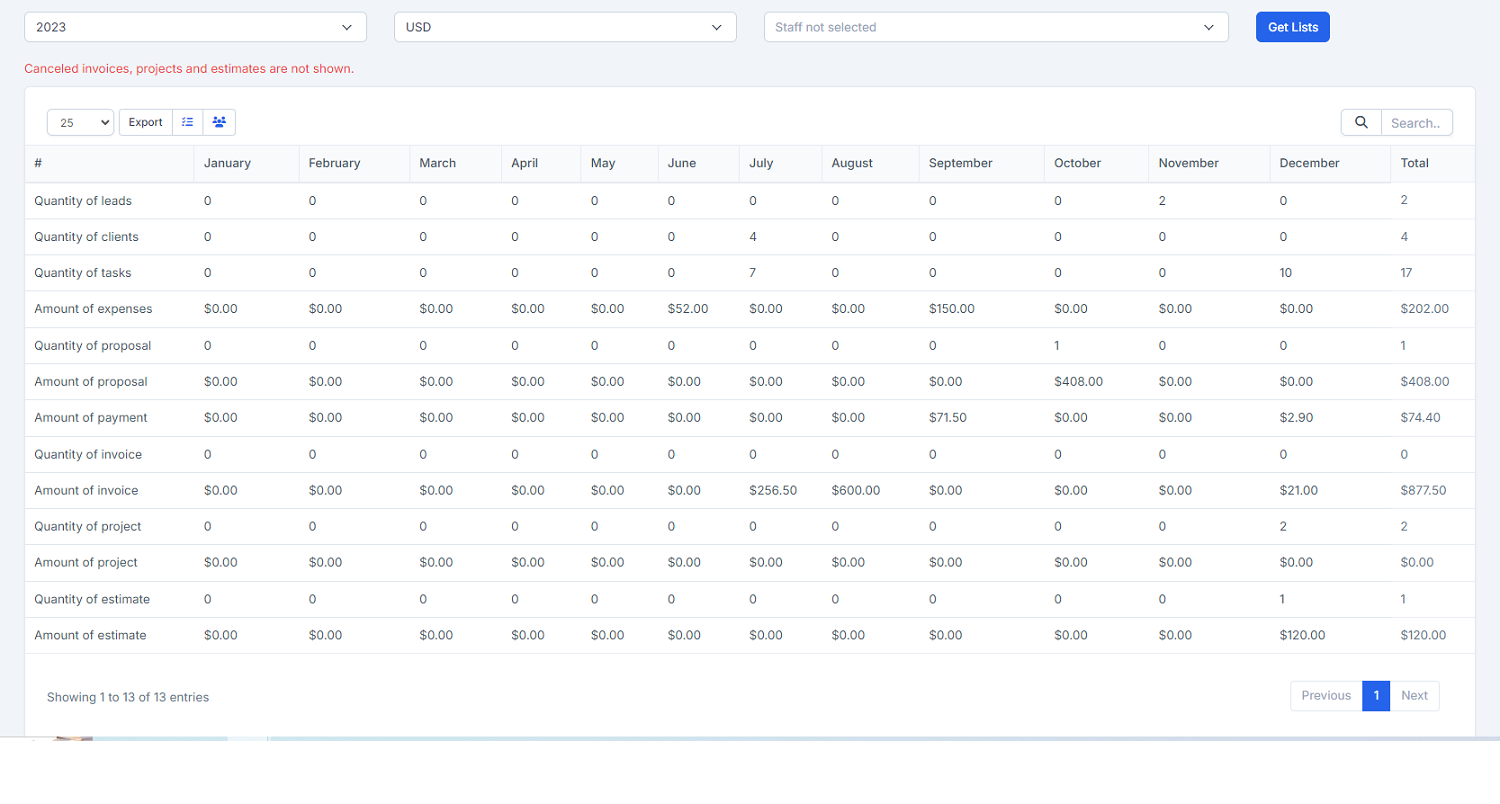The image size is (1500, 804).
Task: Click the search magnifier icon
Action: (x=1361, y=122)
